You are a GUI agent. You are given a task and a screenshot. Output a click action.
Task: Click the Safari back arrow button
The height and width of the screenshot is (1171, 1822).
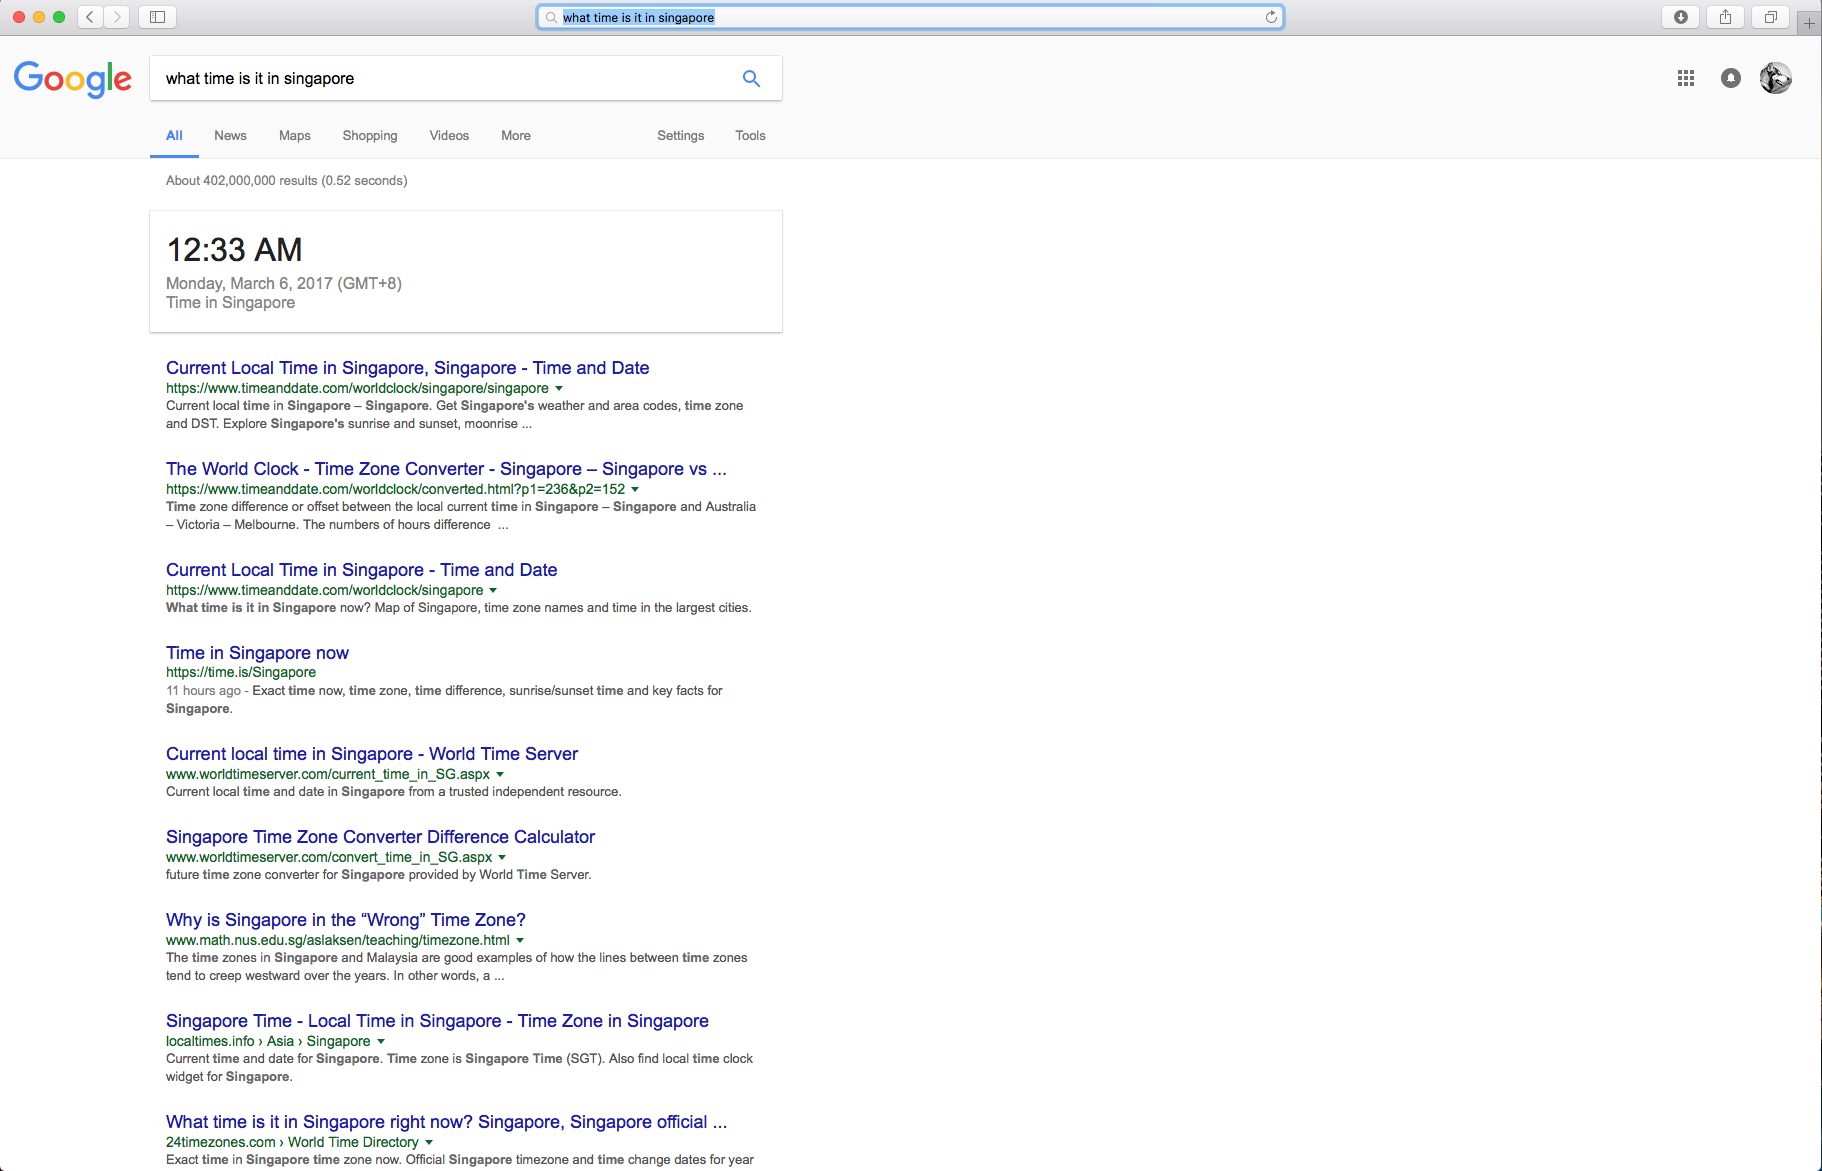(90, 17)
